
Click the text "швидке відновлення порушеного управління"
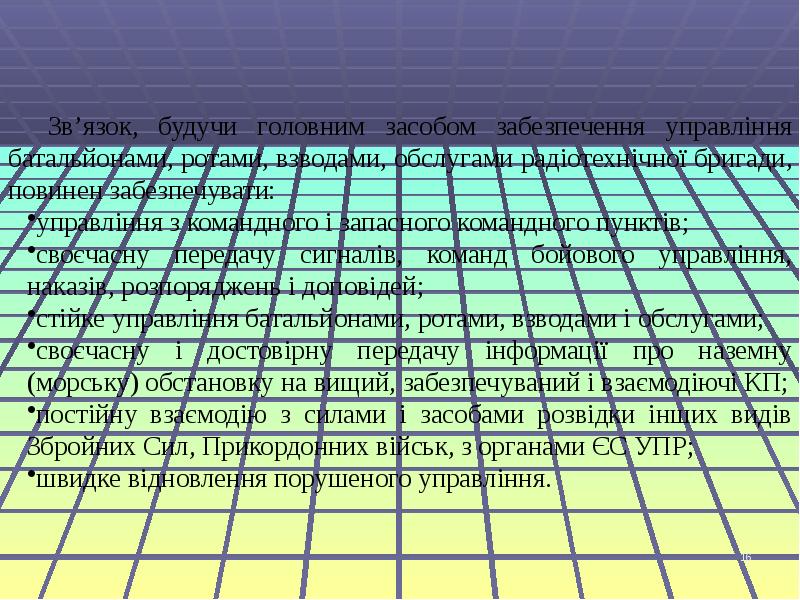292,479
